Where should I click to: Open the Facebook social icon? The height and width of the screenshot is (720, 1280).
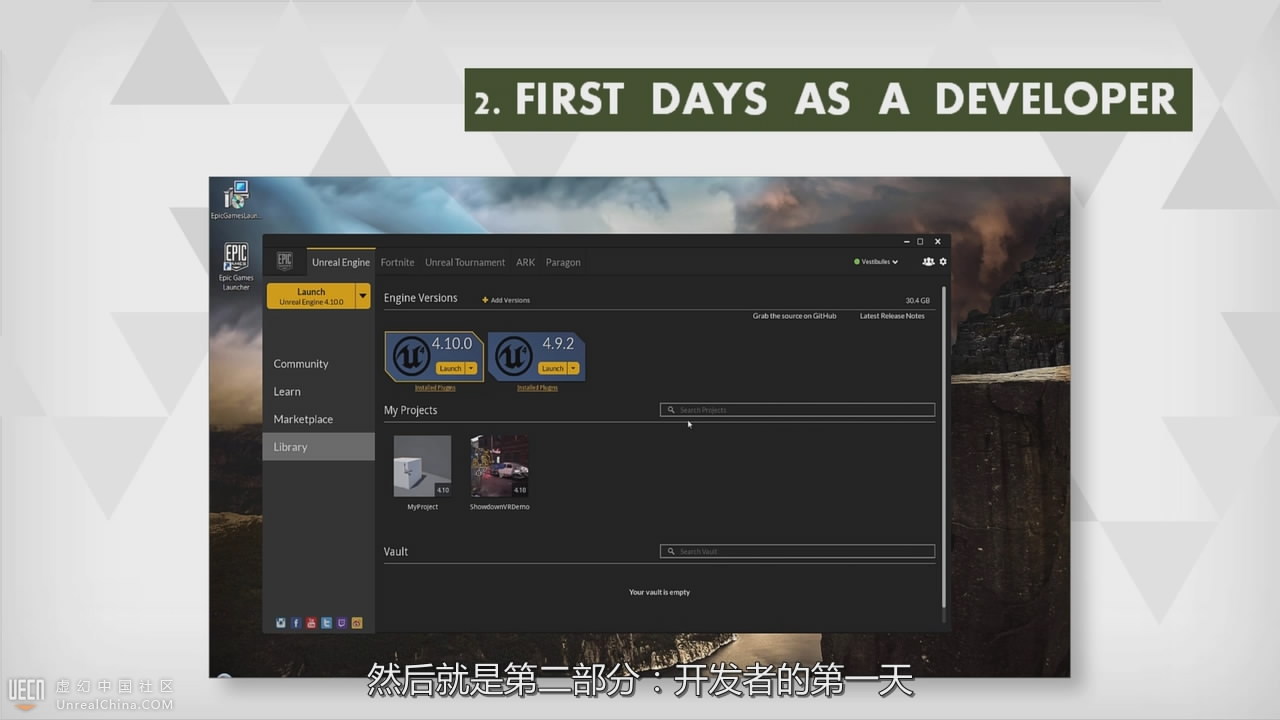coord(296,623)
